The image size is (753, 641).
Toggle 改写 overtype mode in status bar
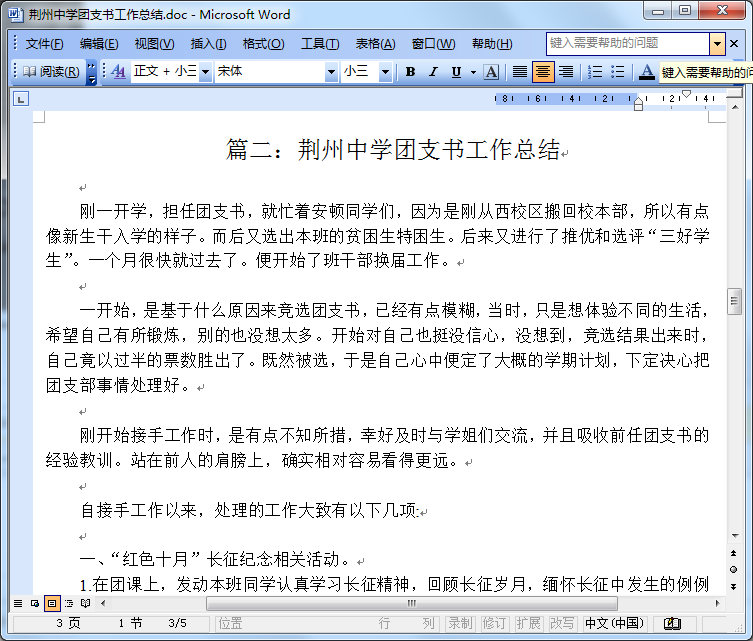562,624
